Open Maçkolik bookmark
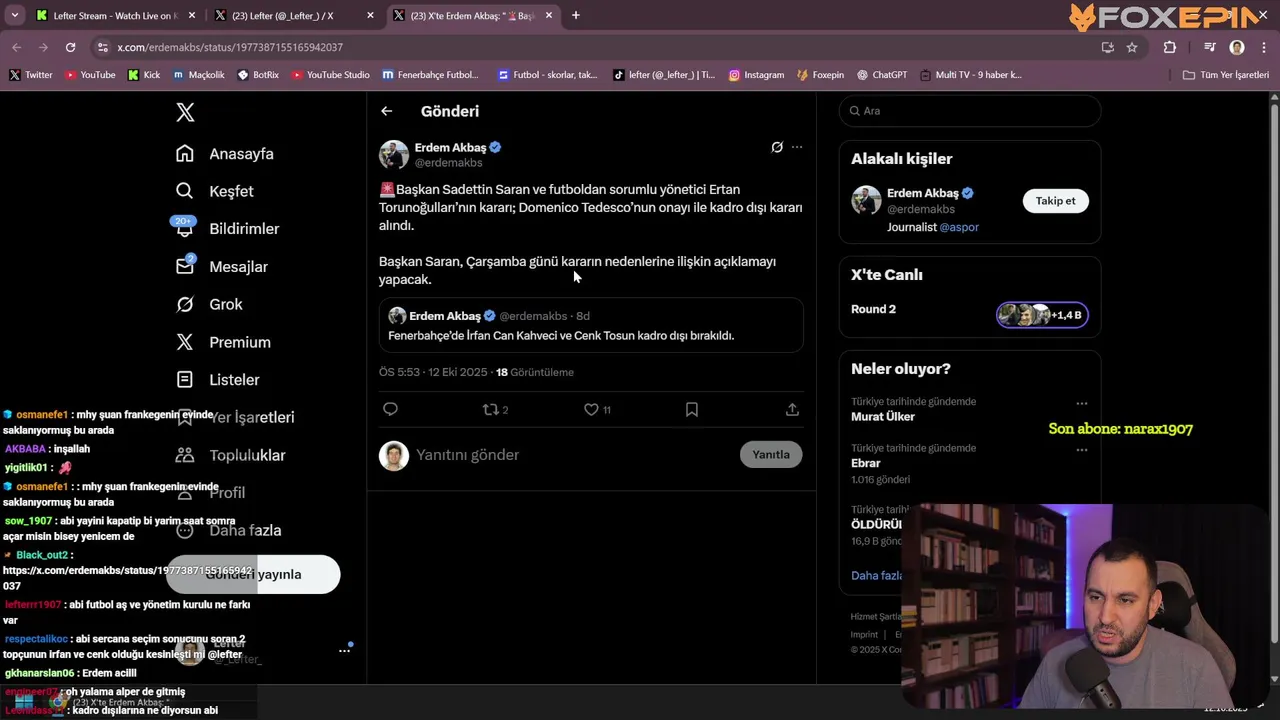 (199, 75)
